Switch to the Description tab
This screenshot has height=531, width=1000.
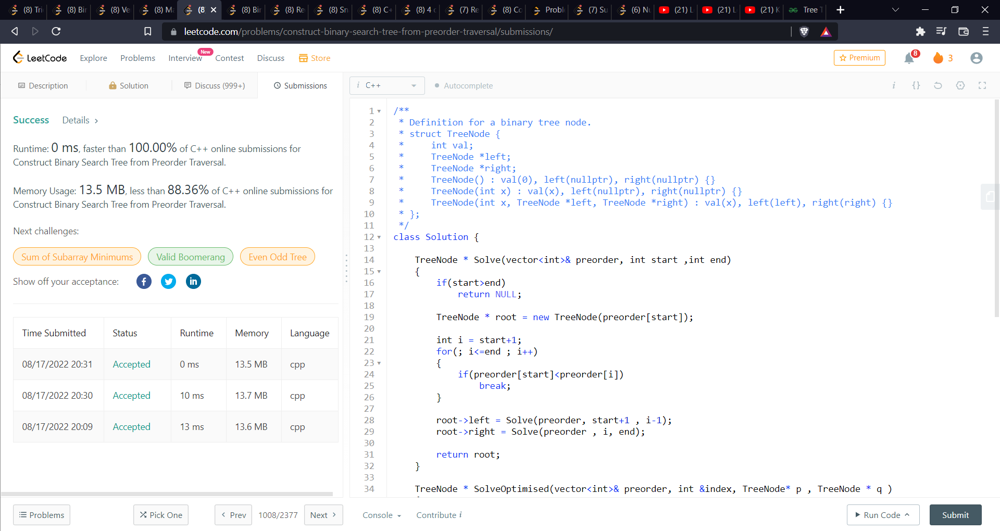tap(43, 86)
